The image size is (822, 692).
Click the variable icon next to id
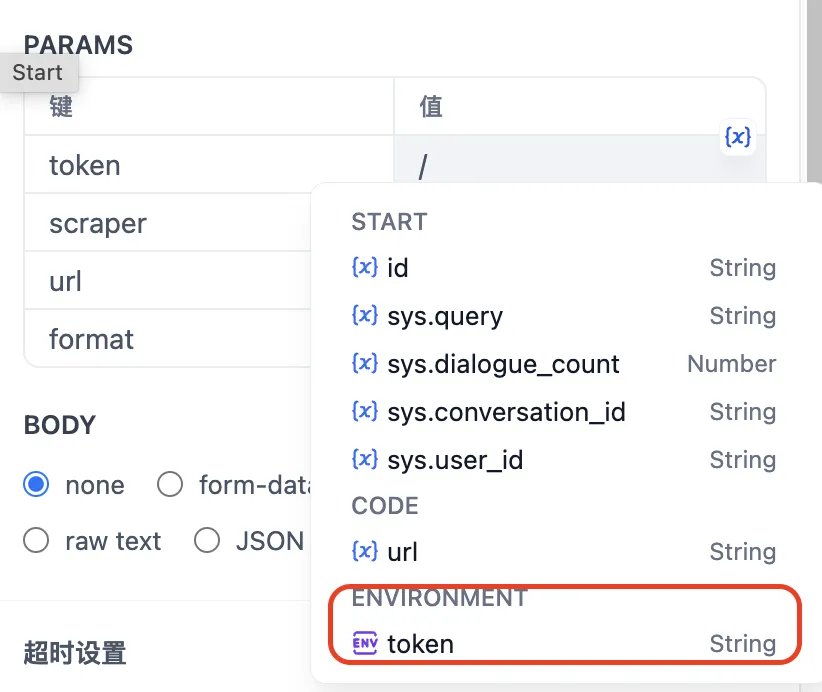tap(365, 267)
